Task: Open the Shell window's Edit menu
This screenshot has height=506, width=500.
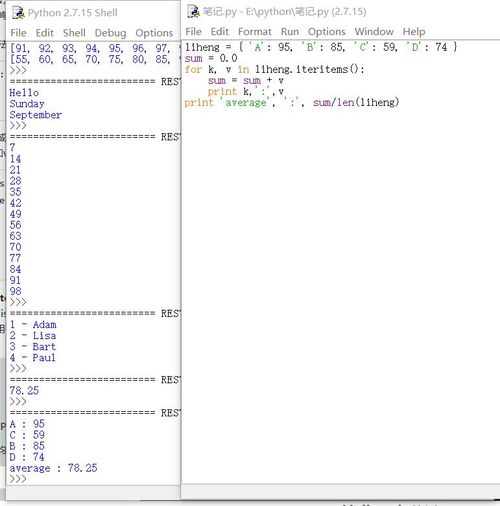Action: 45,33
